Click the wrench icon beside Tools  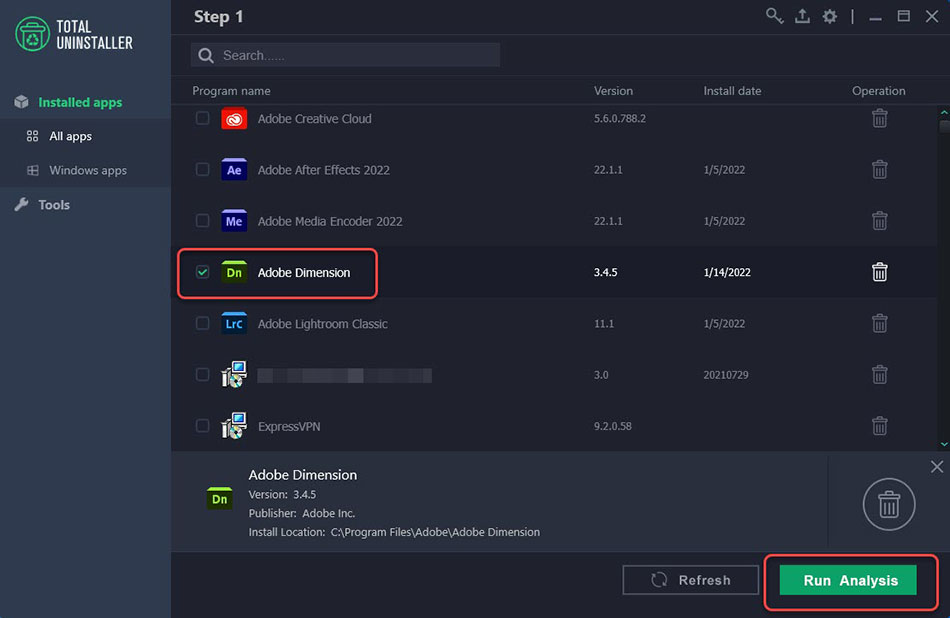[x=22, y=205]
